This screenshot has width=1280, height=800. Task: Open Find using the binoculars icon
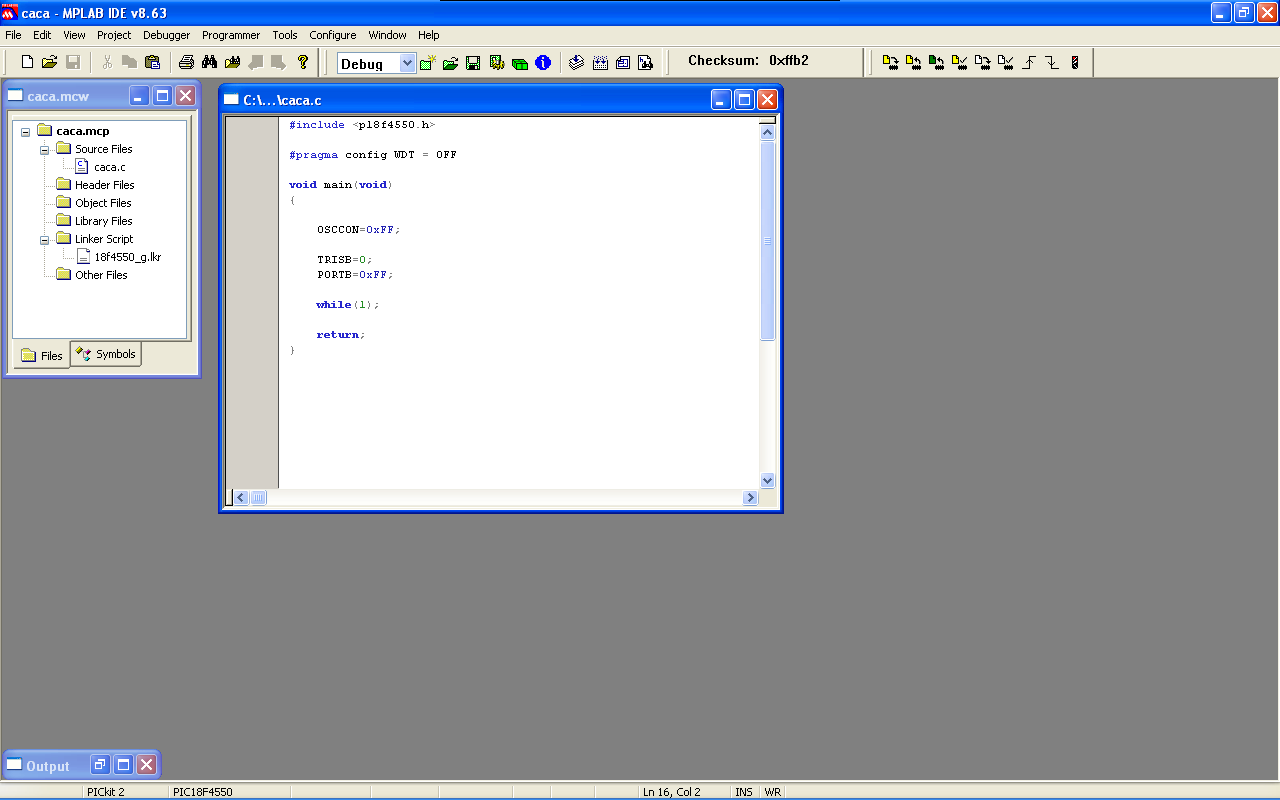pos(209,62)
